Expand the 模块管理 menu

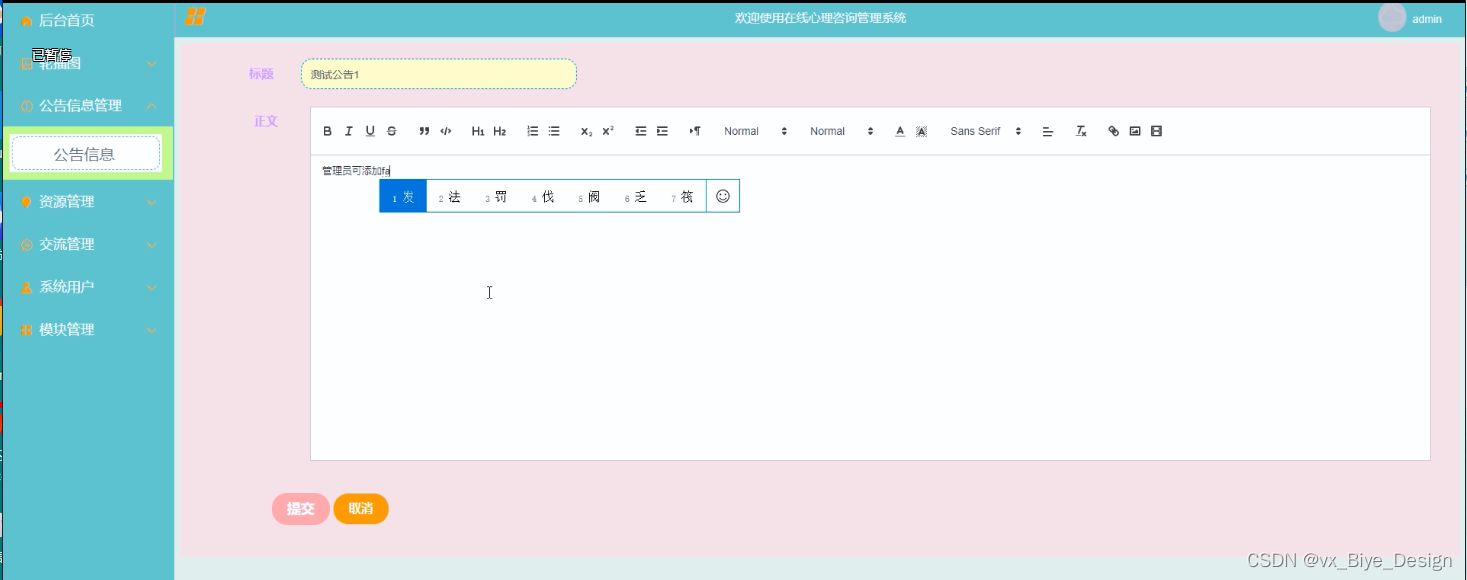[x=88, y=329]
